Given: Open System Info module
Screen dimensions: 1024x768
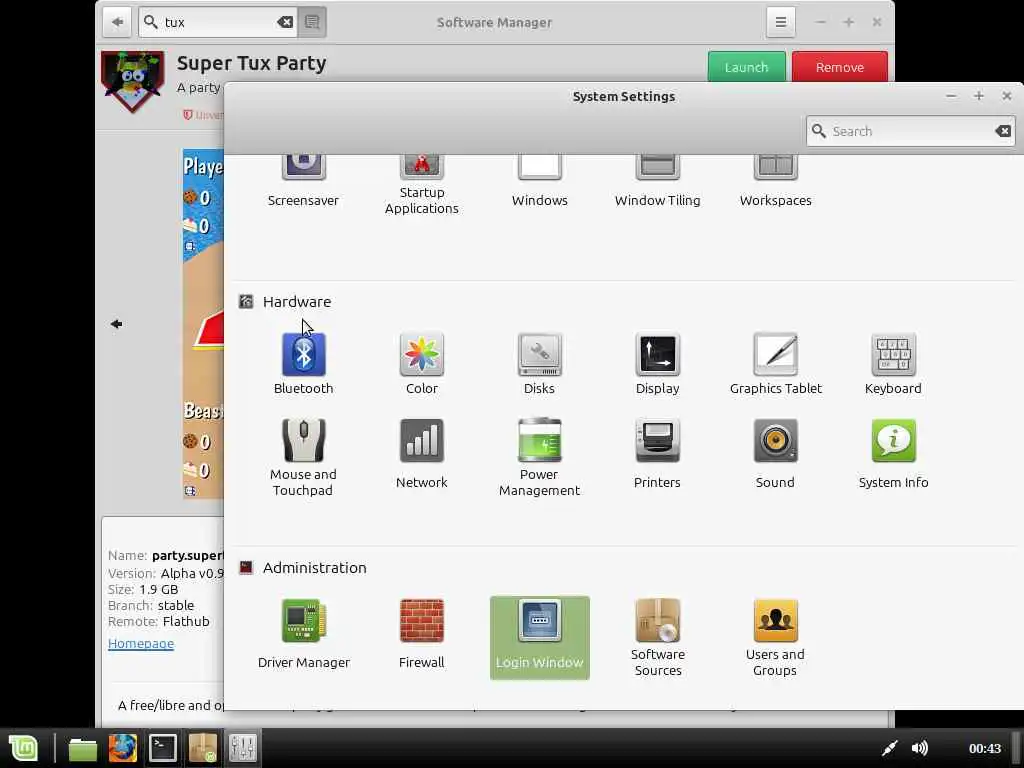Looking at the screenshot, I should [x=893, y=454].
